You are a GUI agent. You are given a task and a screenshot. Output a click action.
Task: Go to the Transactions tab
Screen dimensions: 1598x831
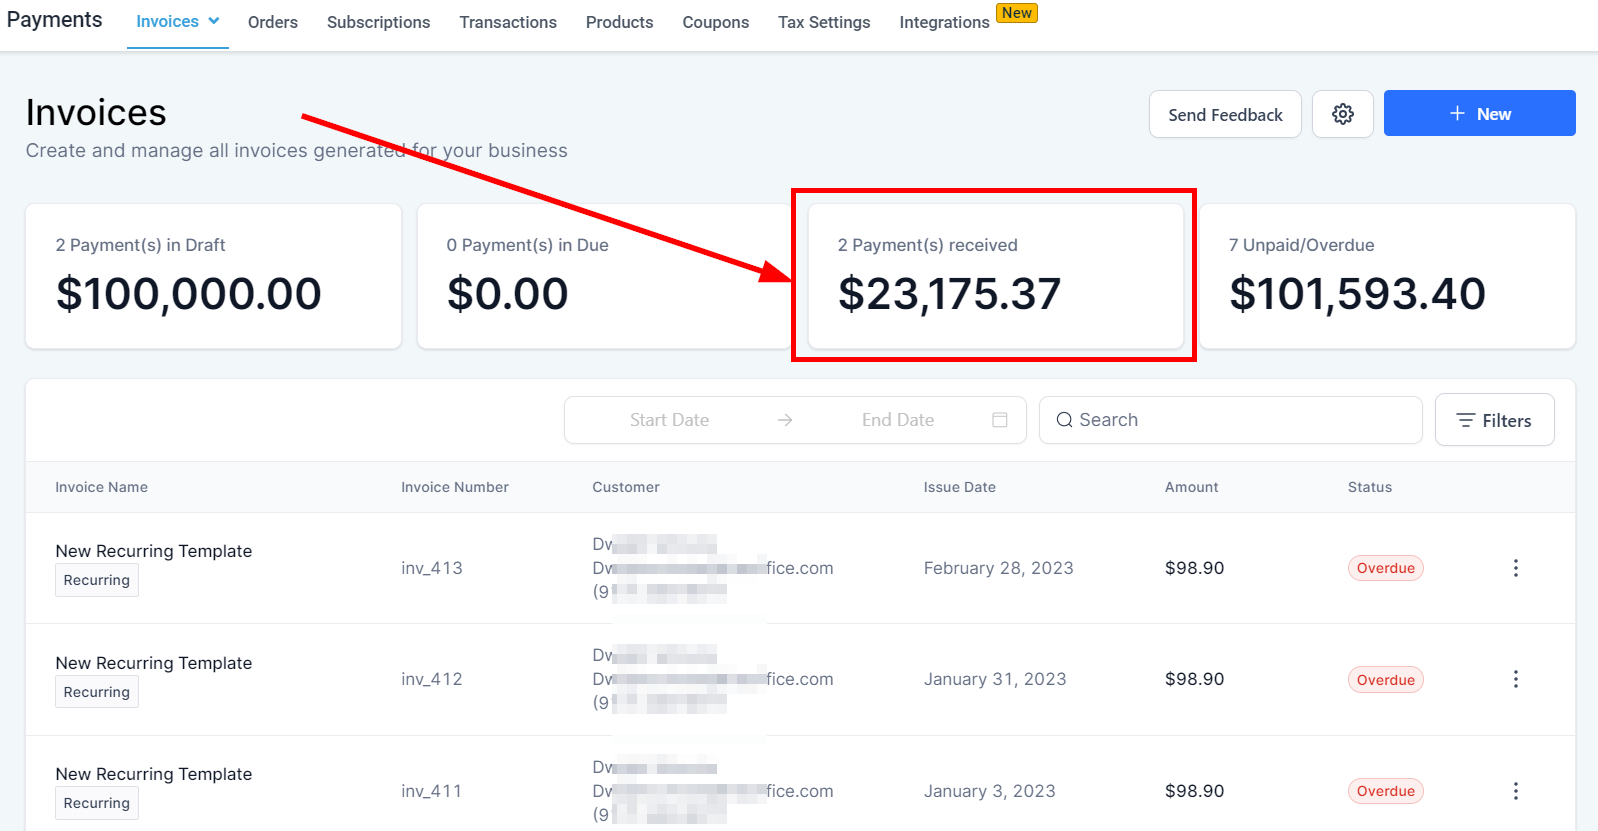click(x=508, y=22)
